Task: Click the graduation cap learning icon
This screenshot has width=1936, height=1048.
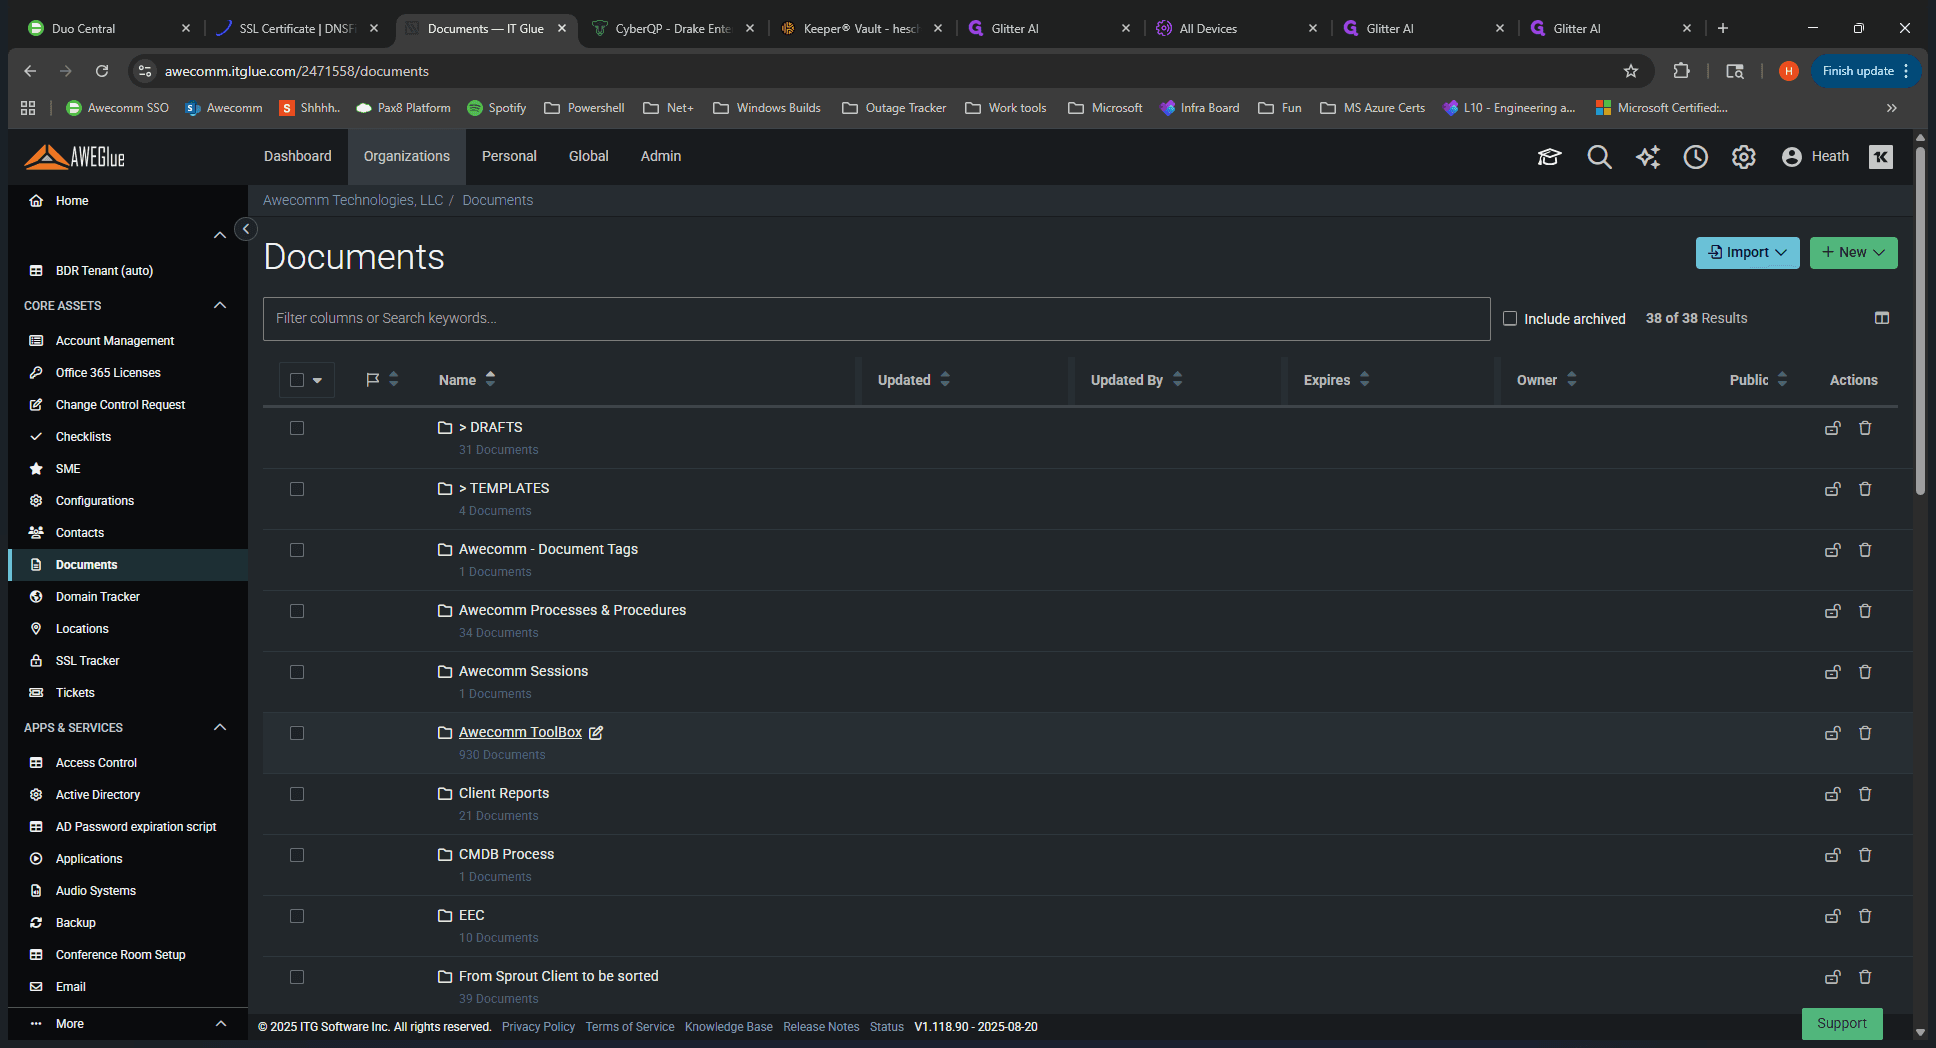Action: 1549,157
